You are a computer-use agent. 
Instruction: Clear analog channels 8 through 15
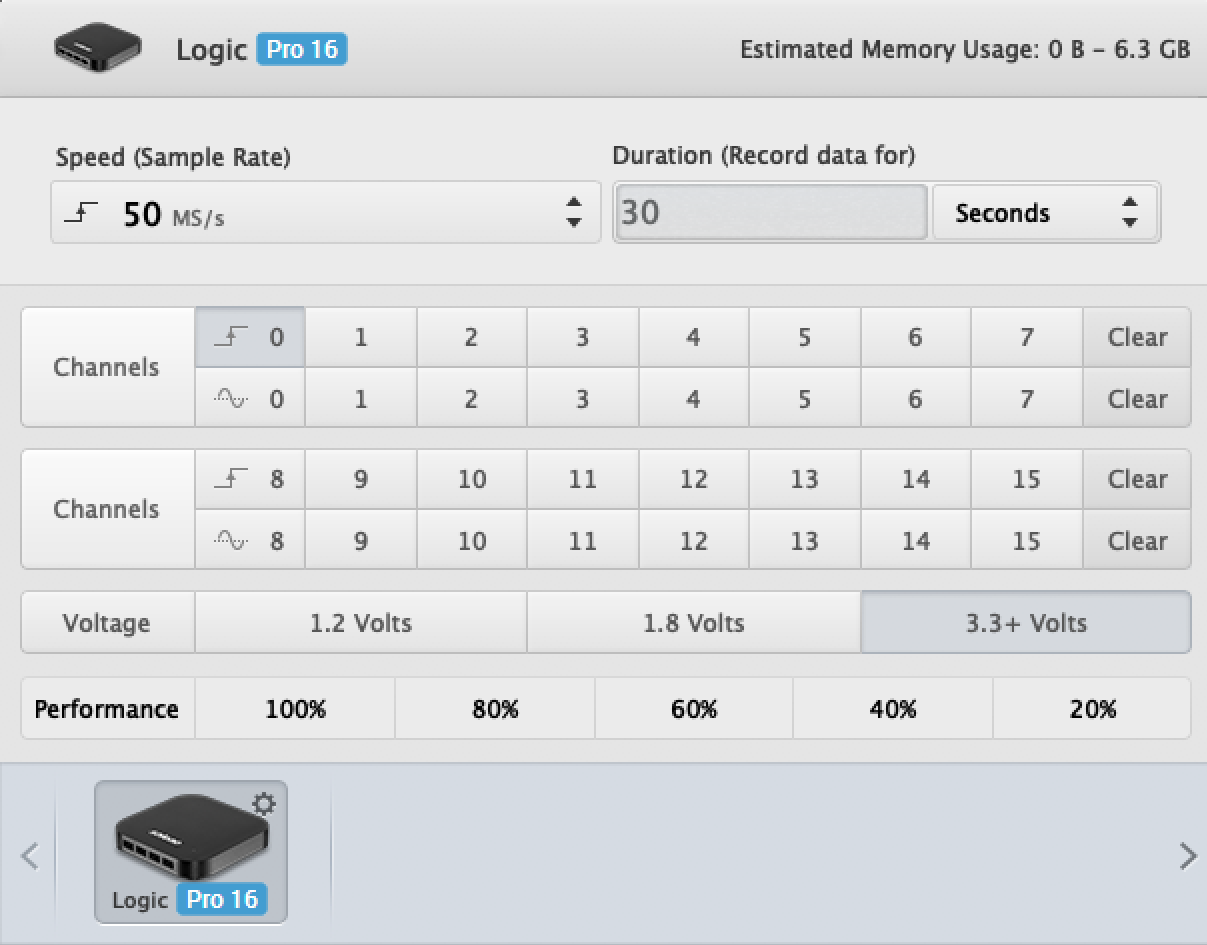pyautogui.click(x=1137, y=540)
